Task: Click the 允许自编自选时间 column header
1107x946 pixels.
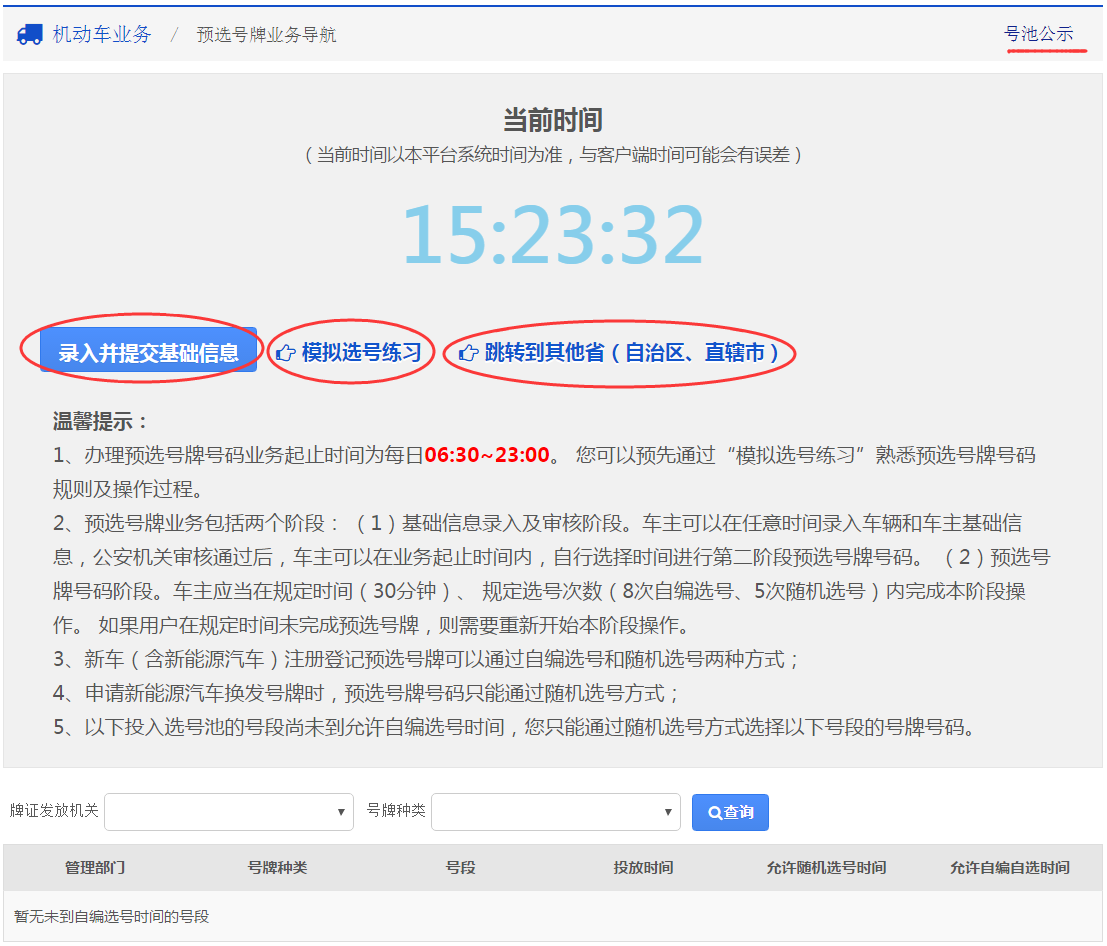Action: (1010, 868)
